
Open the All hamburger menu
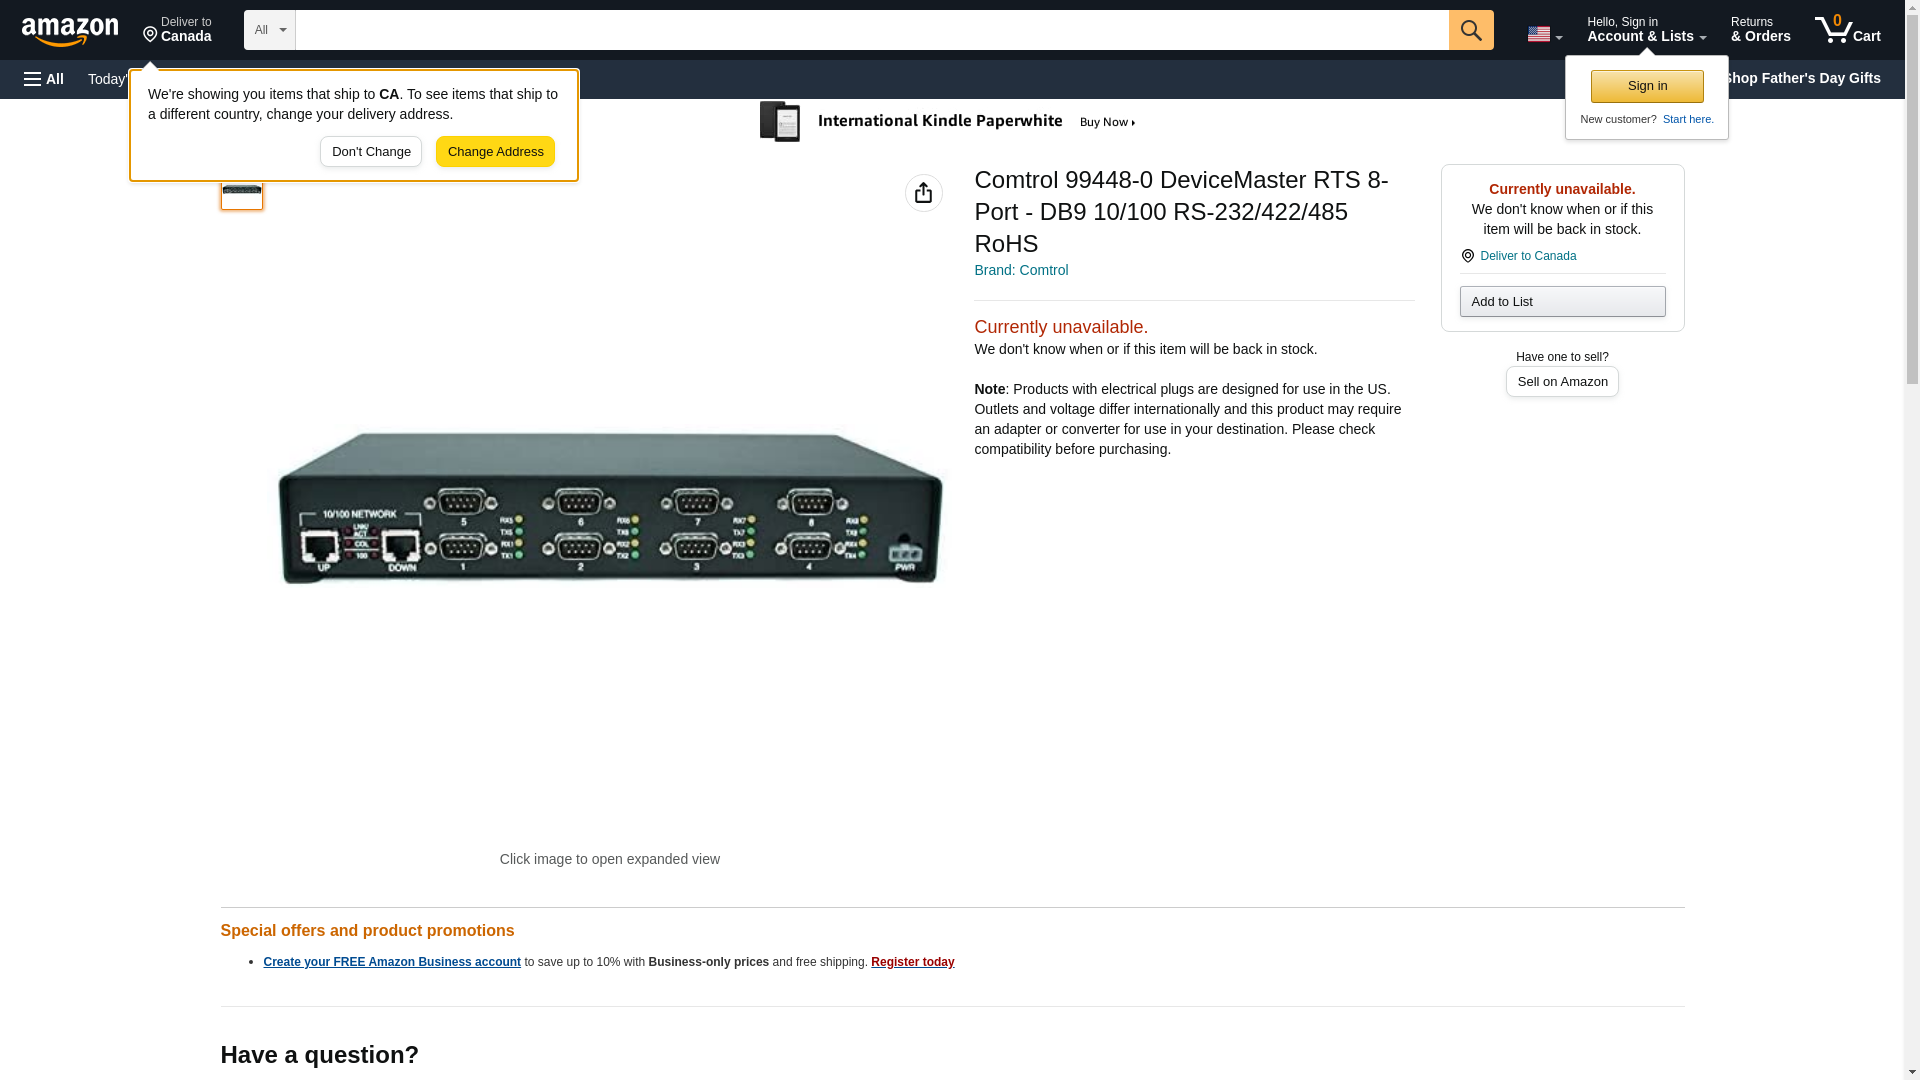tap(44, 79)
